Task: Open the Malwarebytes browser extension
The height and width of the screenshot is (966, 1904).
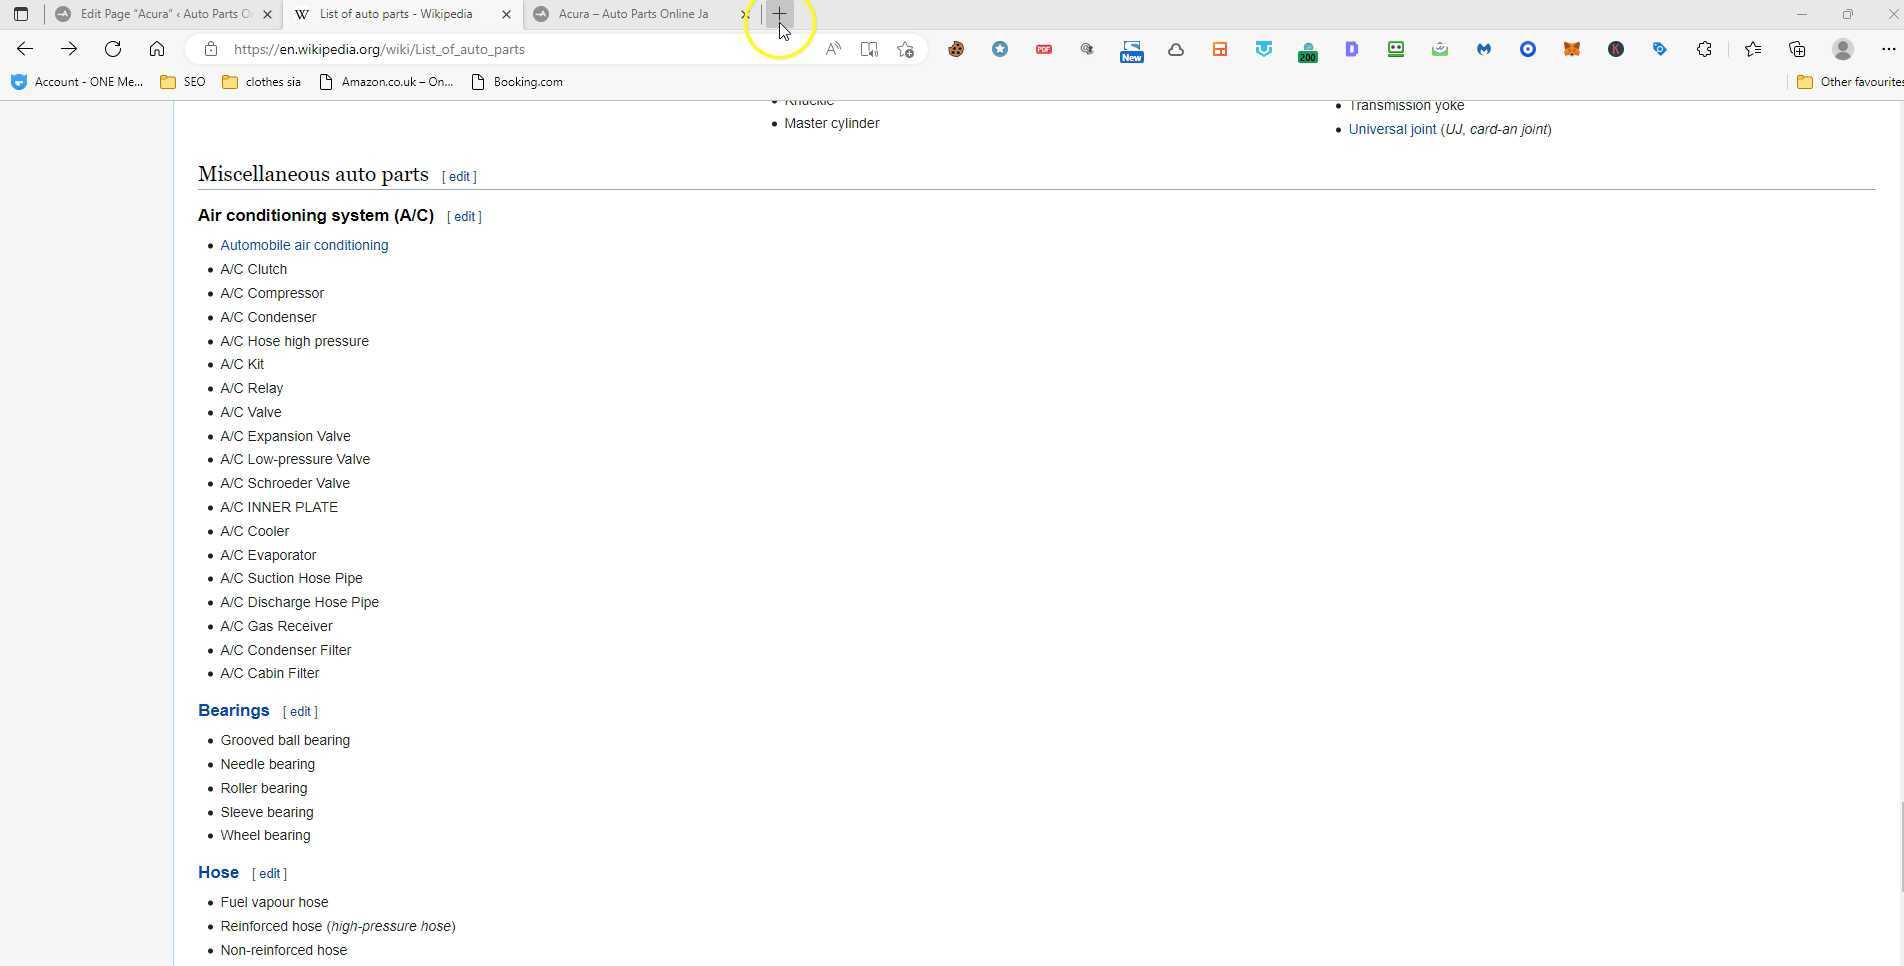Action: 1483,49
